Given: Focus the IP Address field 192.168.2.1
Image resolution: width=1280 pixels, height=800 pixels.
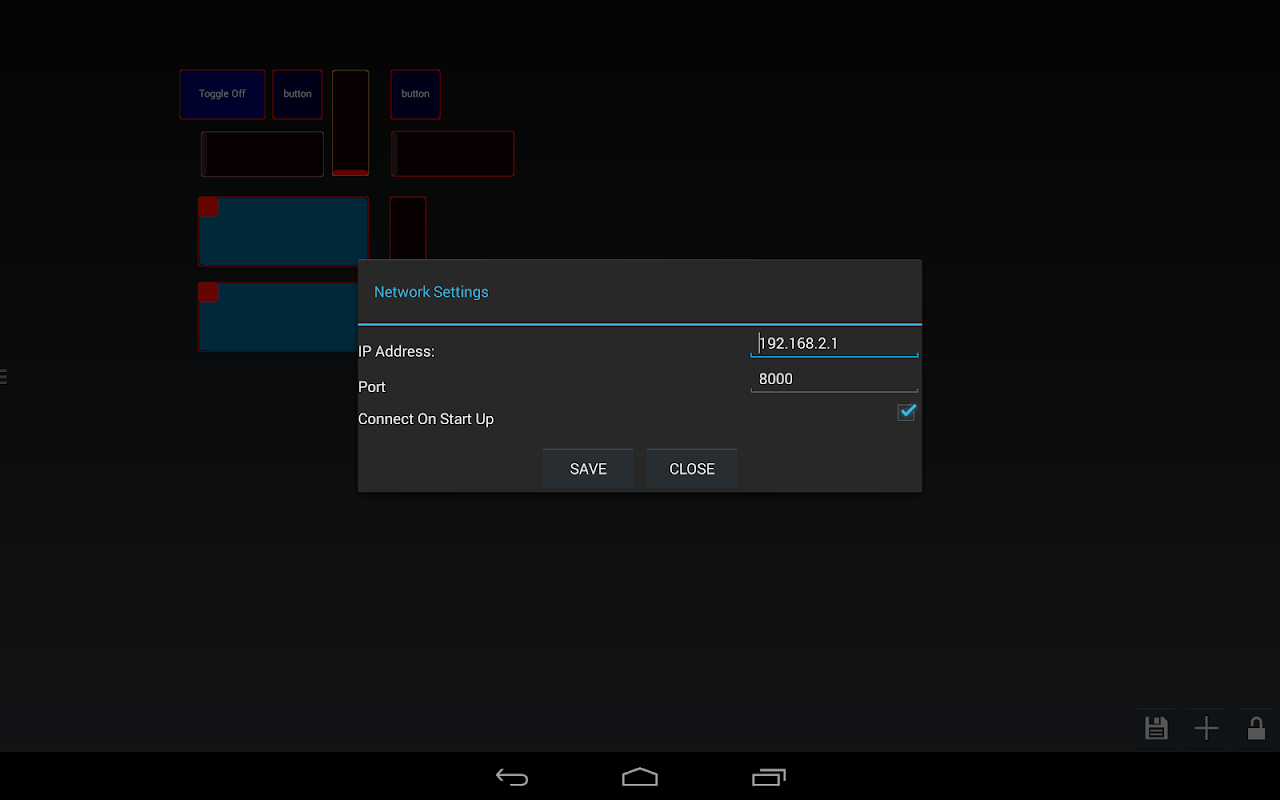Looking at the screenshot, I should click(x=834, y=343).
